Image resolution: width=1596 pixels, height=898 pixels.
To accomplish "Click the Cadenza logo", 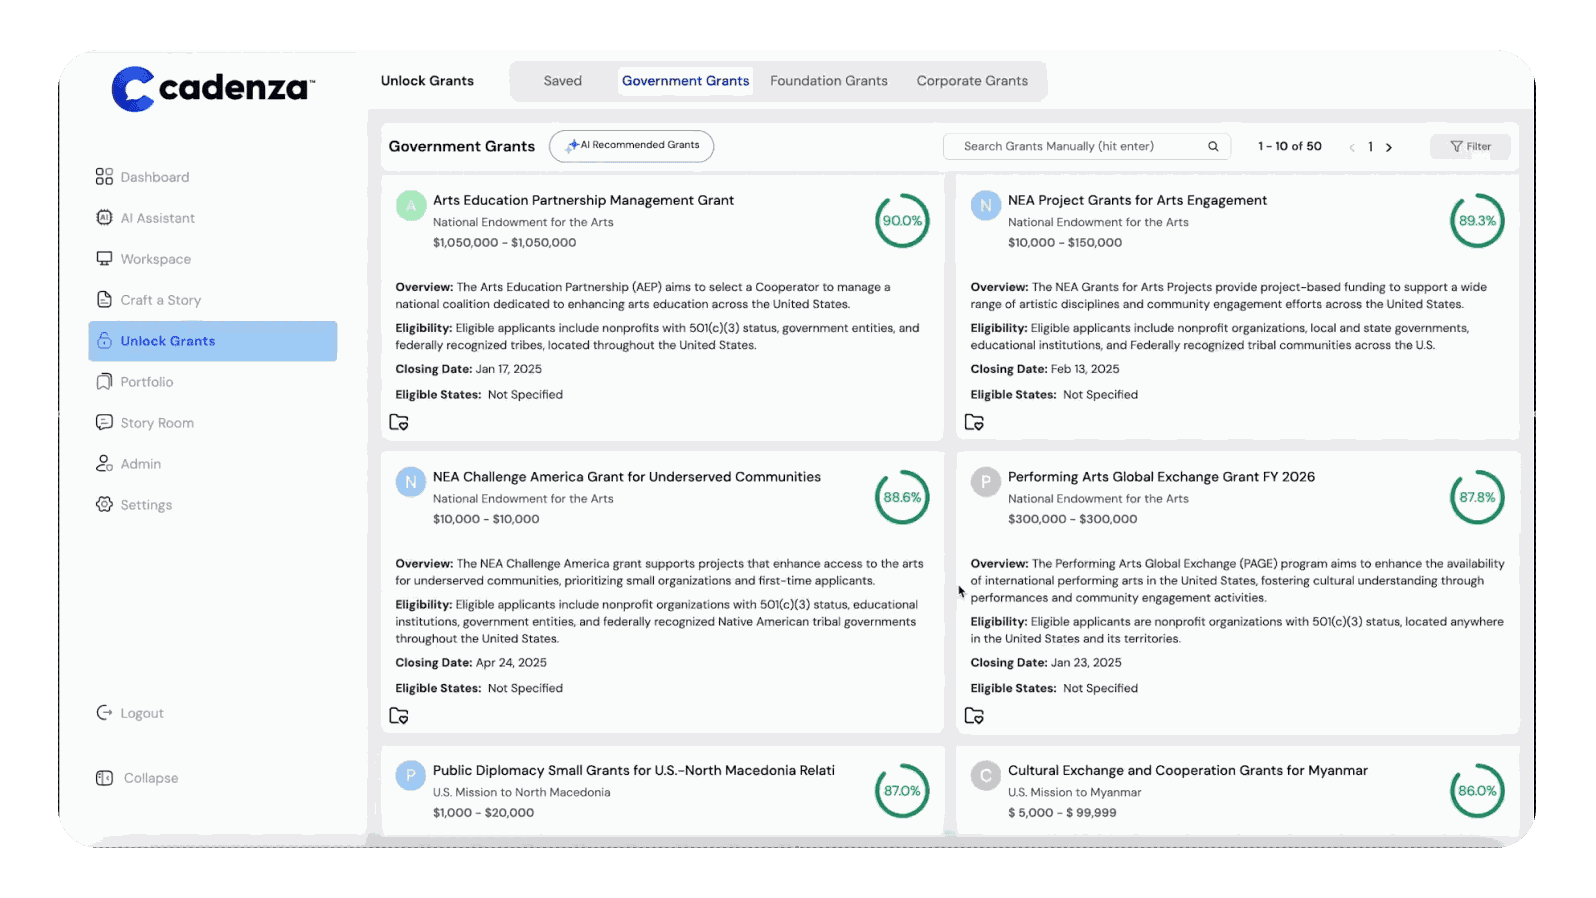I will (213, 89).
